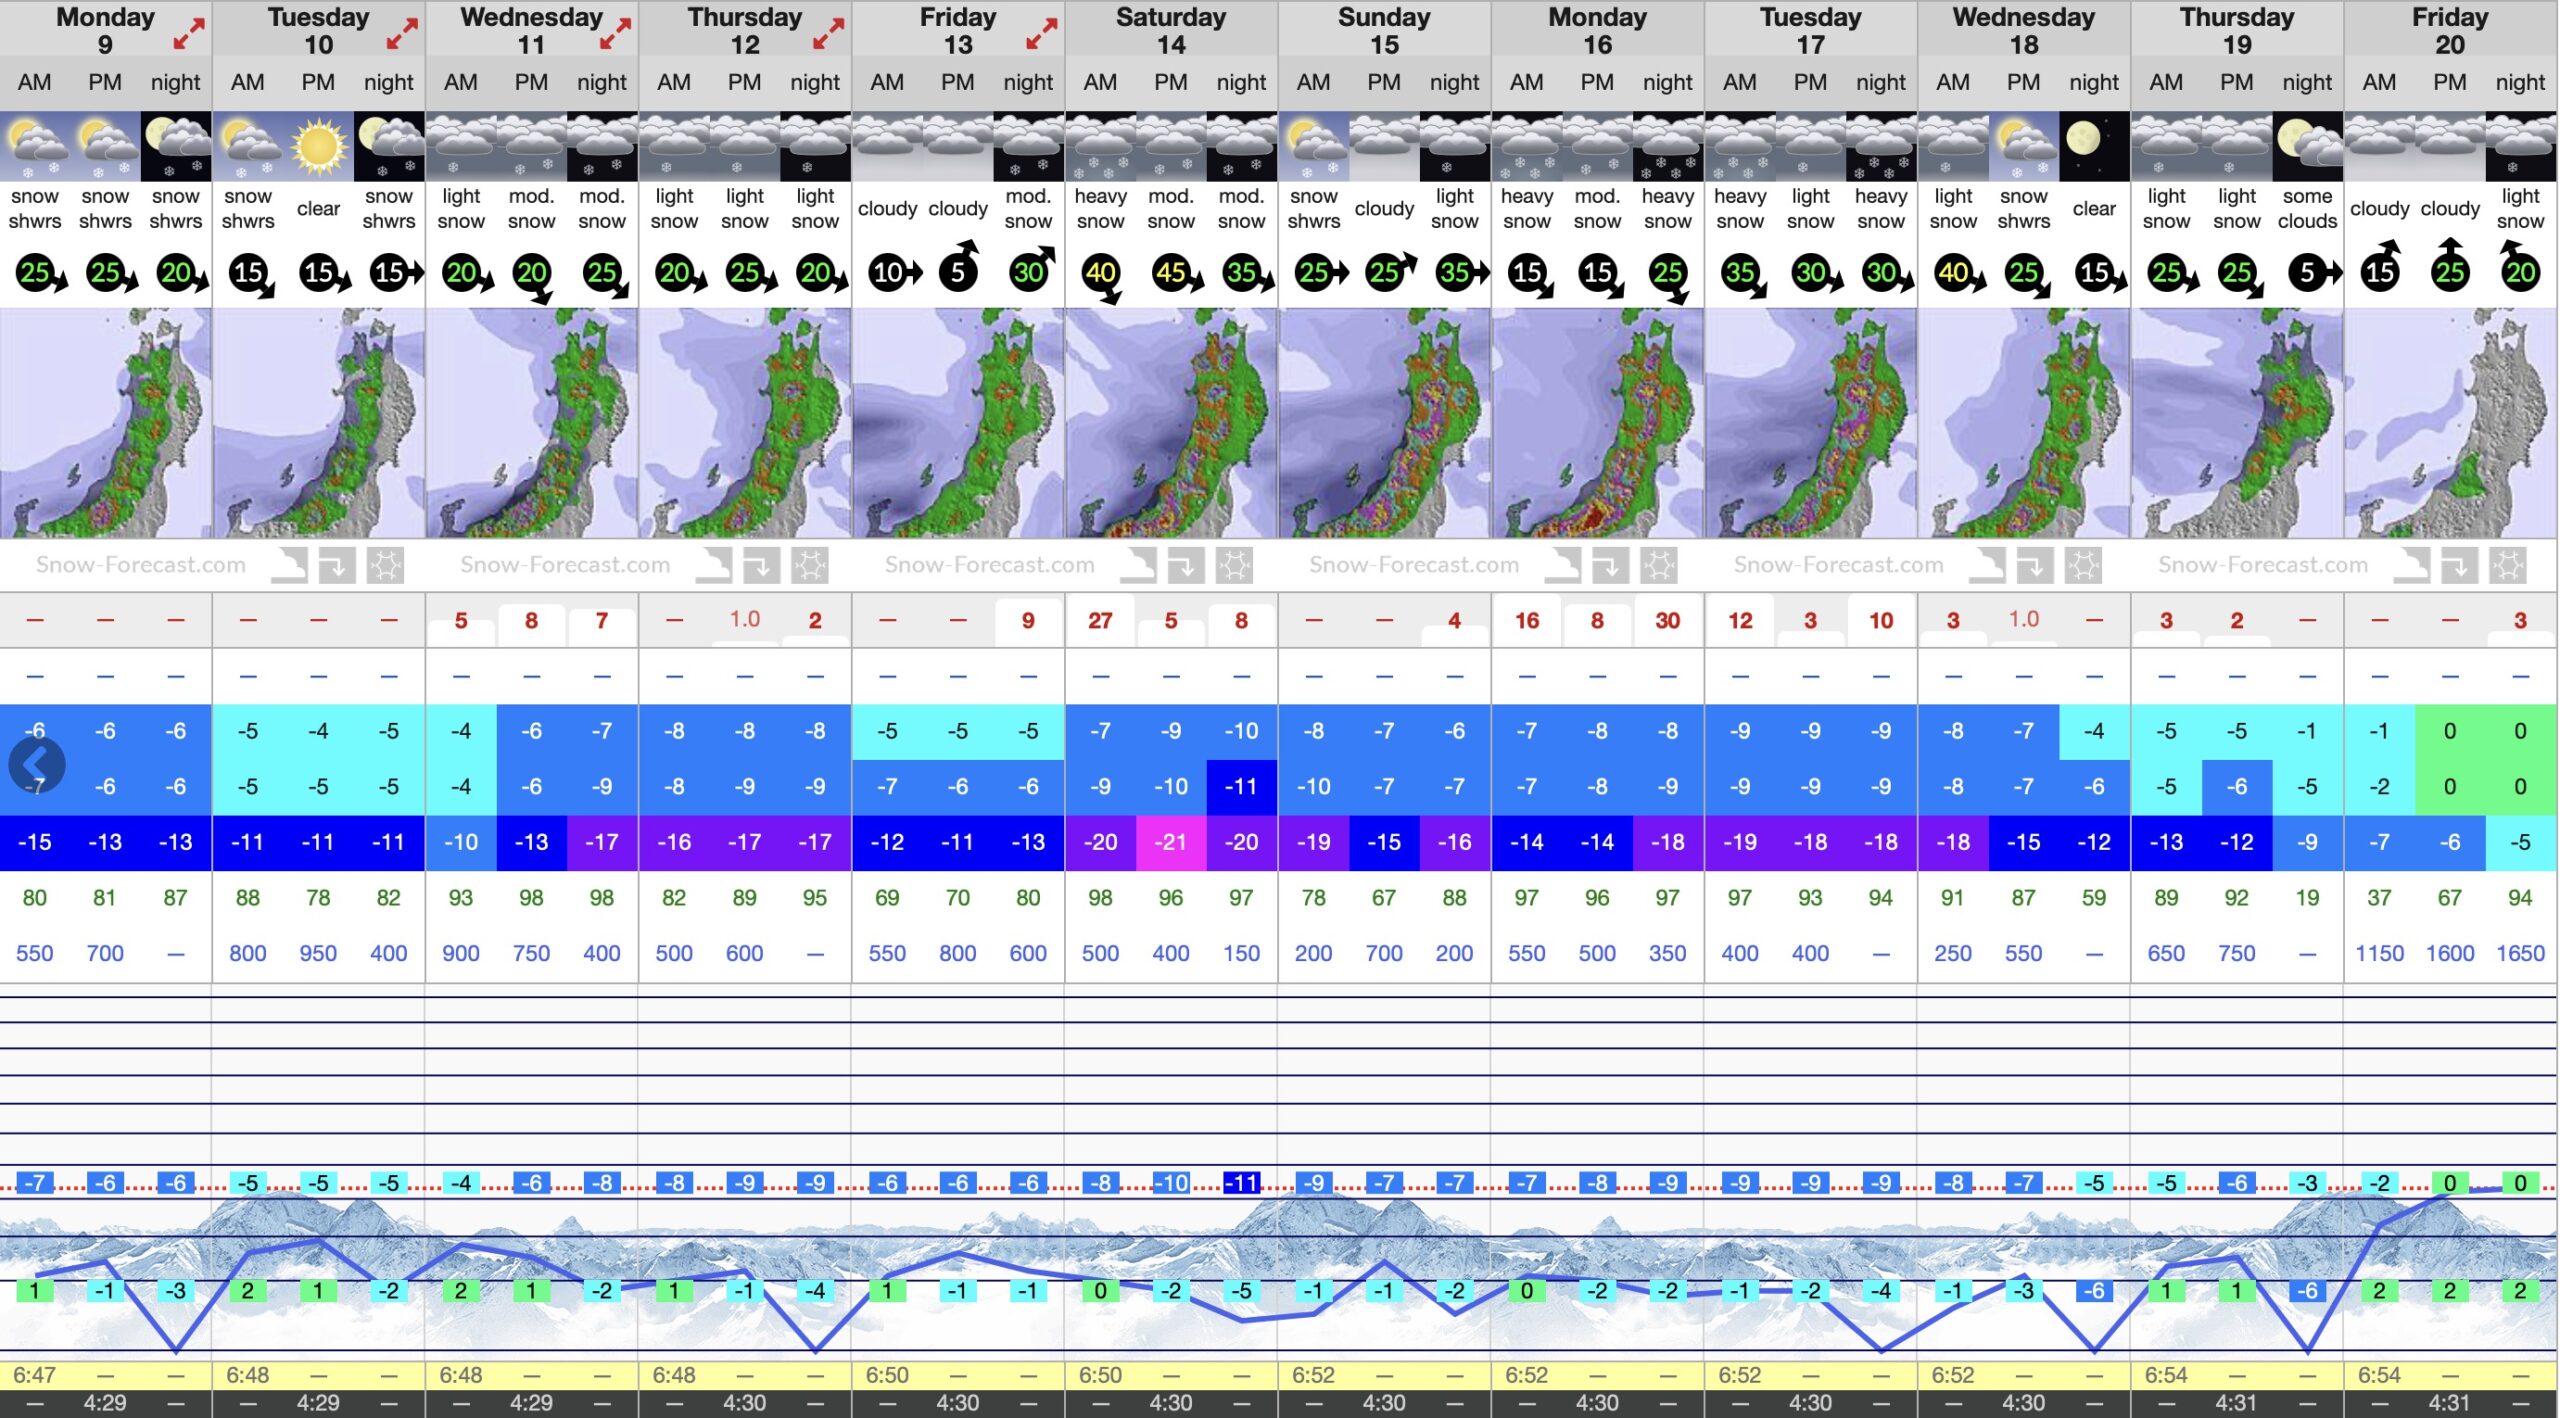2560x1418 pixels.
Task: Click the 6:47 sunrise time
Action: pyautogui.click(x=35, y=1375)
